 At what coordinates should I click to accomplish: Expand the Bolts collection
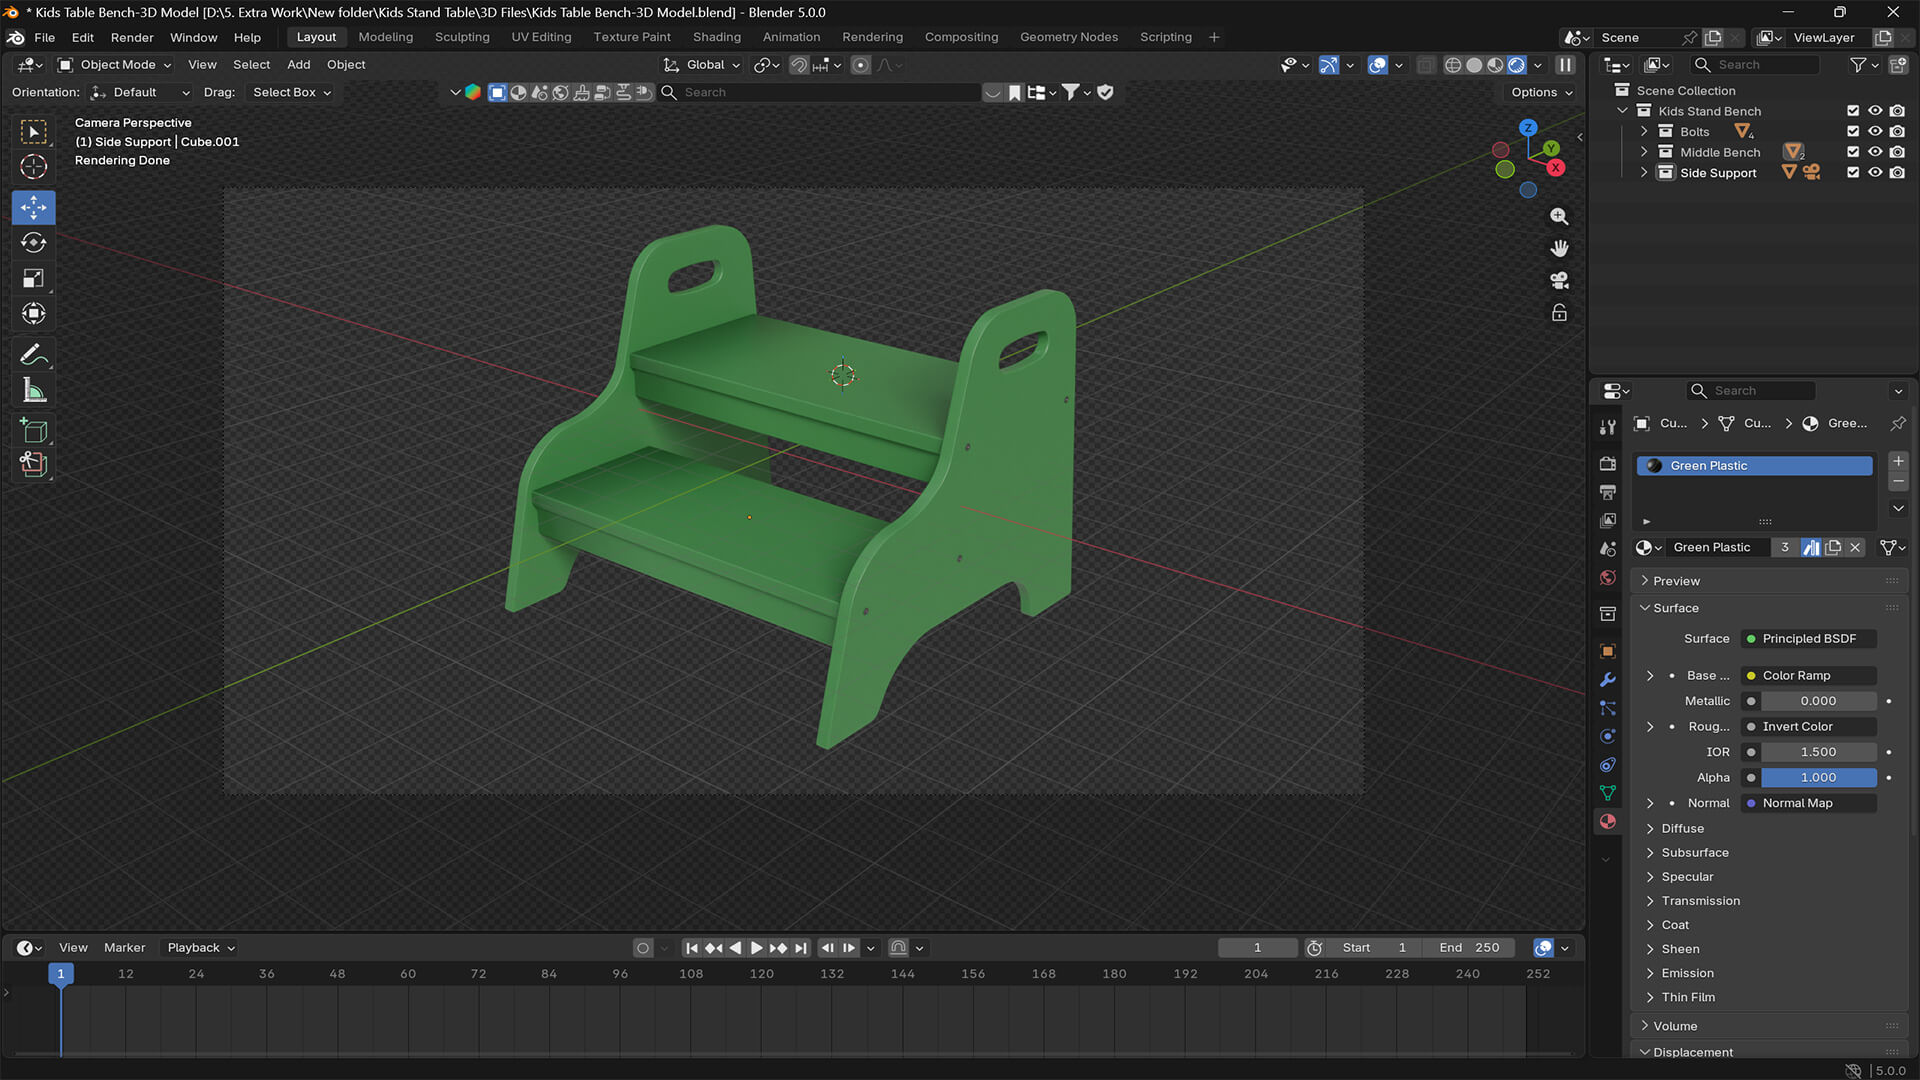(x=1643, y=131)
